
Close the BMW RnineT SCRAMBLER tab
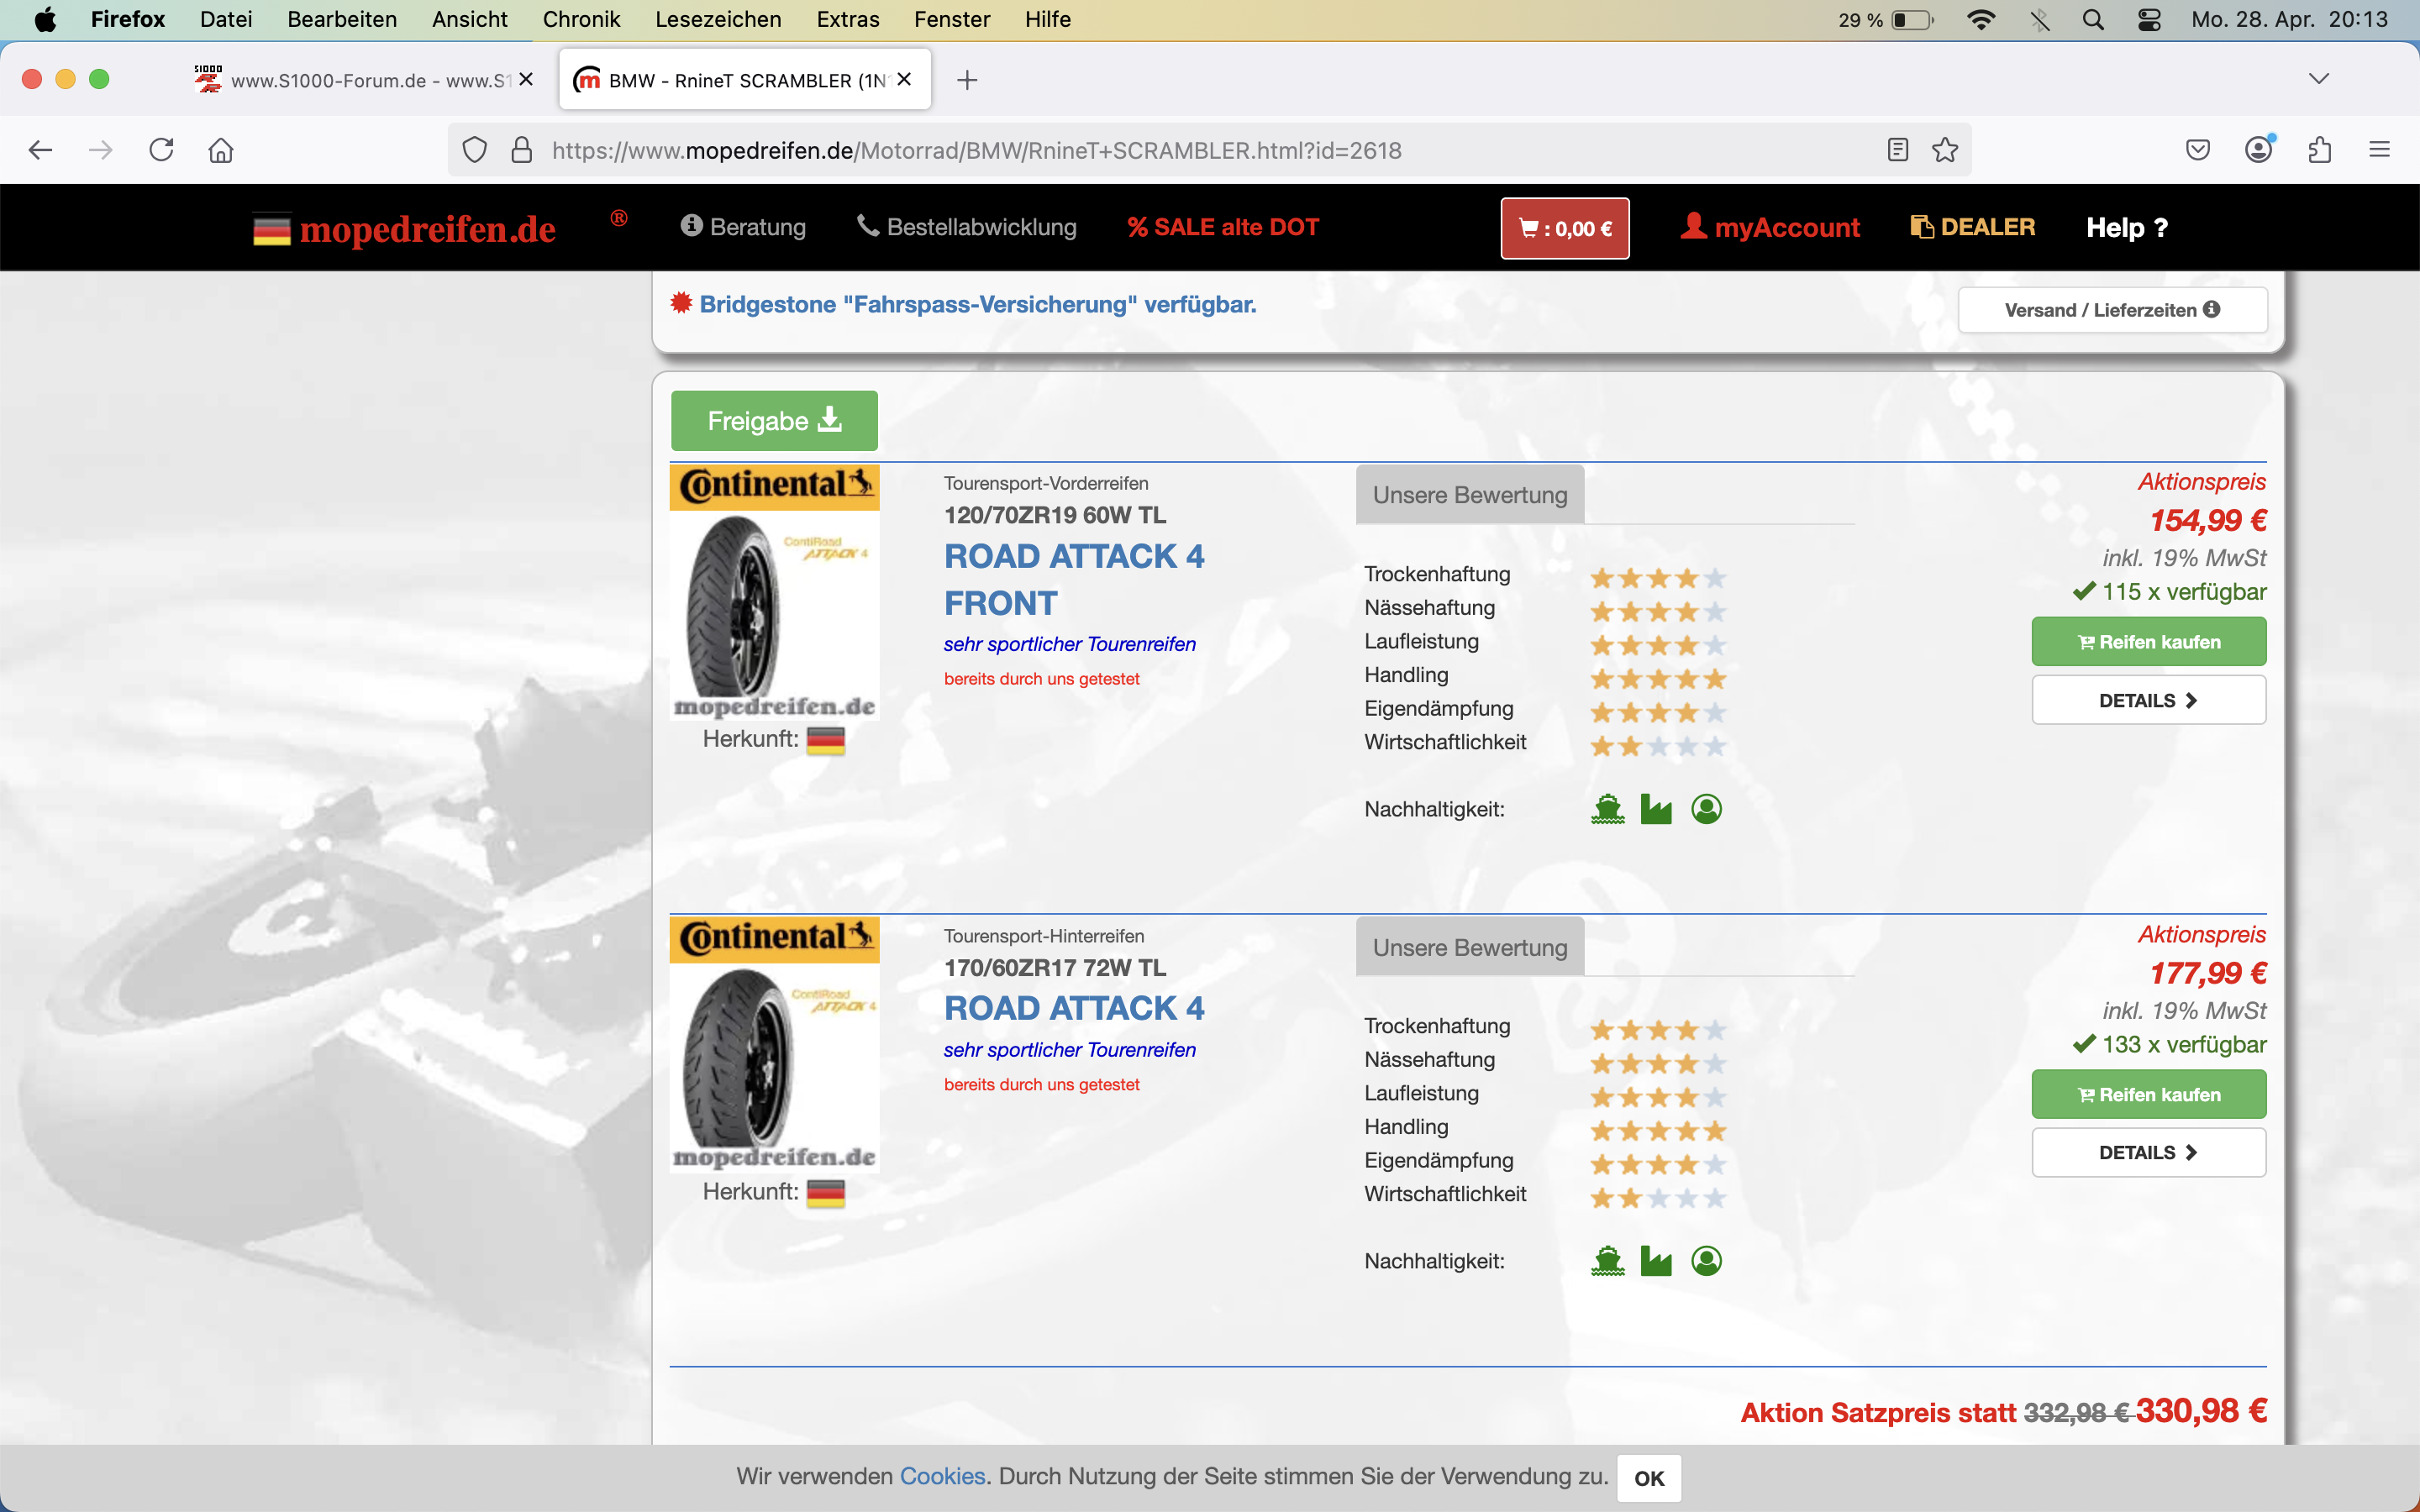tap(904, 79)
